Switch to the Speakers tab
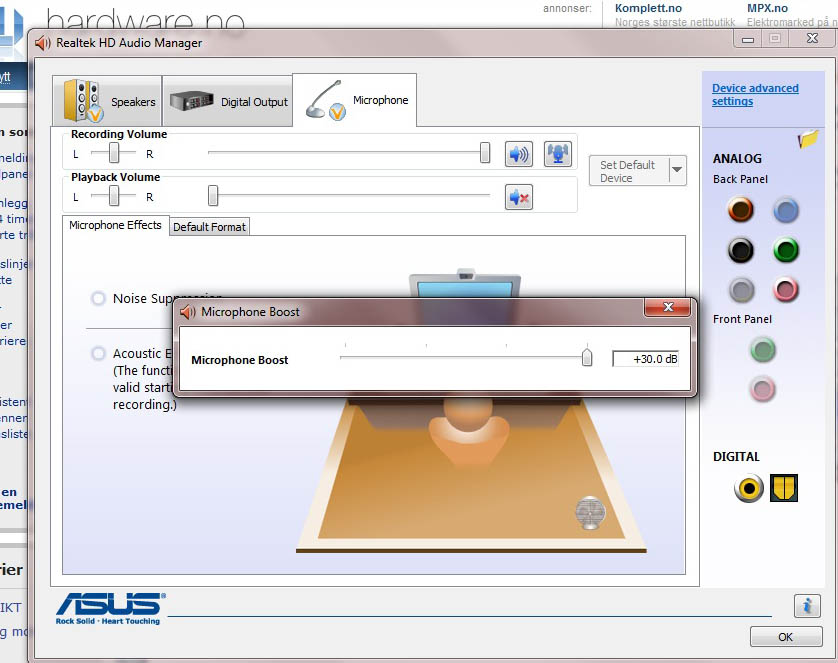 [x=107, y=101]
